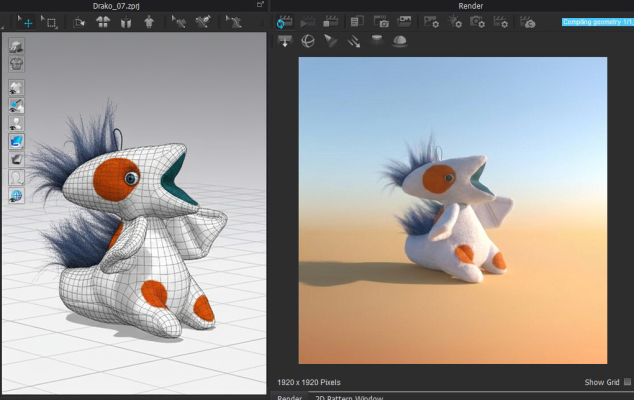Start Final Render with play clapperboard

pos(308,22)
